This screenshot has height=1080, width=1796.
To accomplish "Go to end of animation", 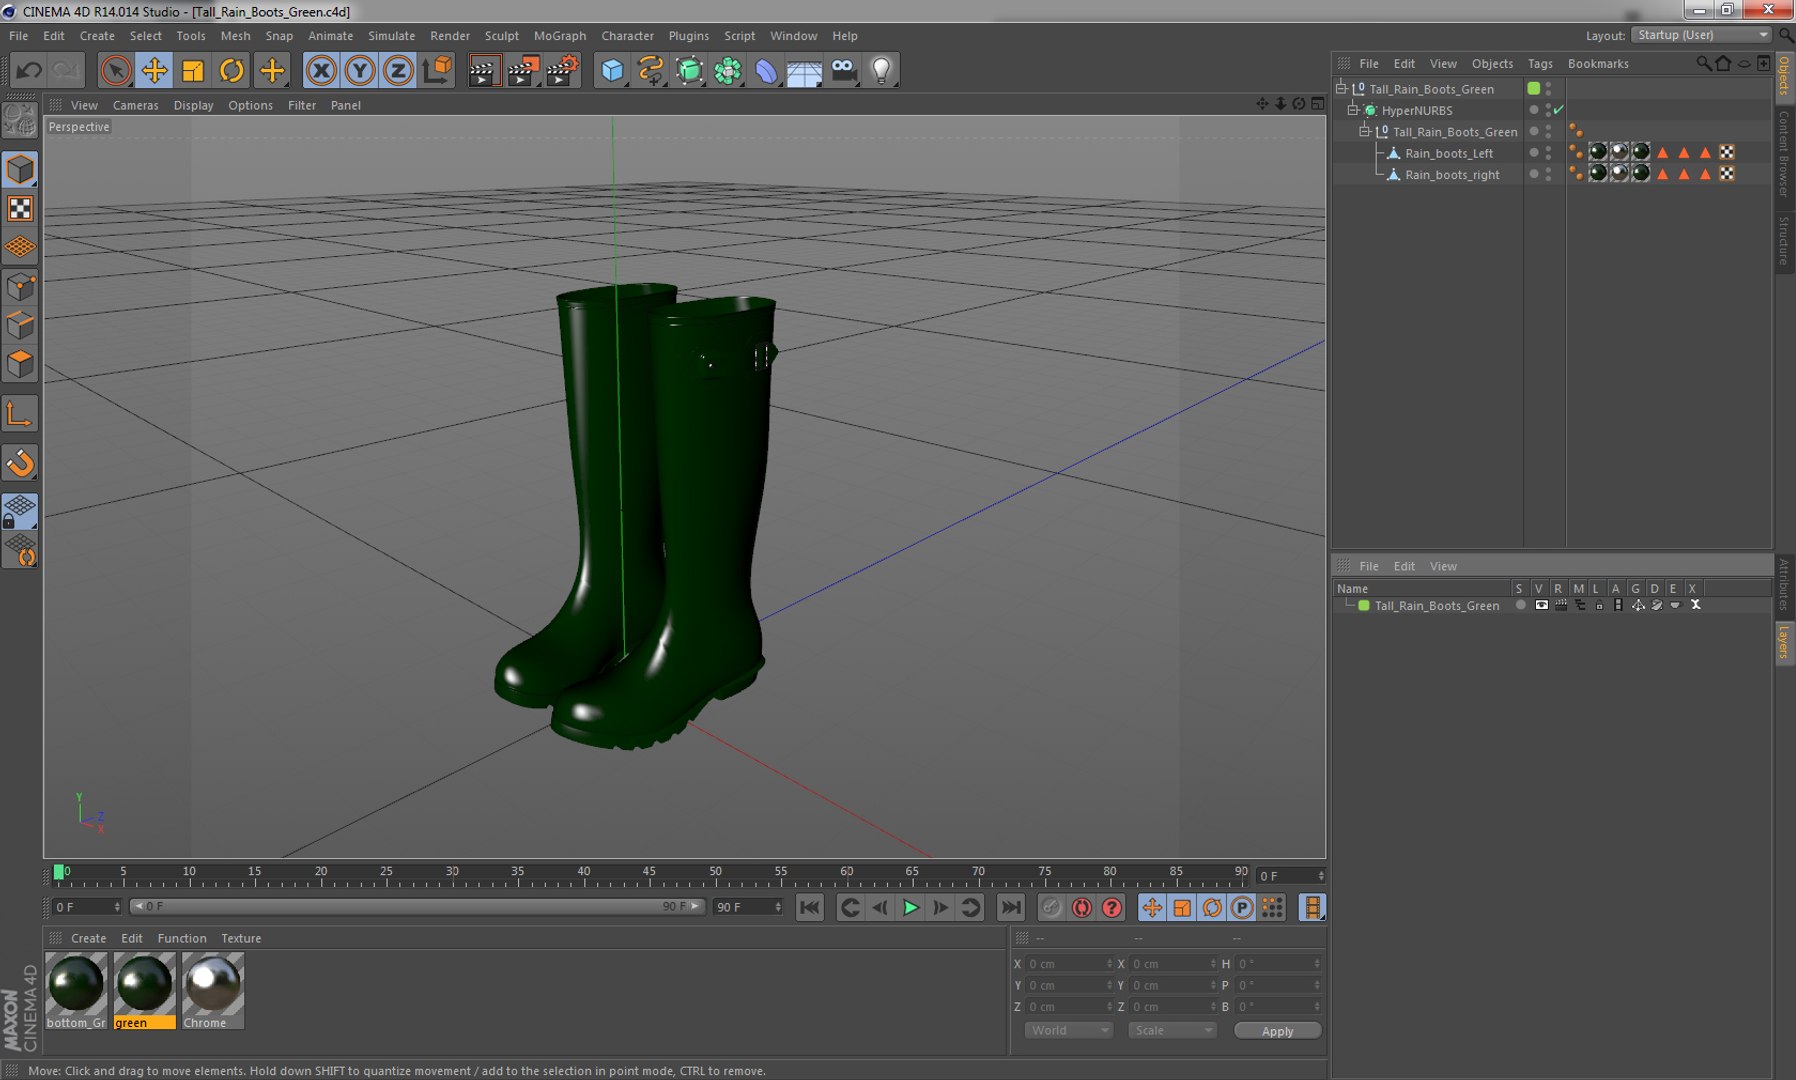I will tap(1011, 907).
